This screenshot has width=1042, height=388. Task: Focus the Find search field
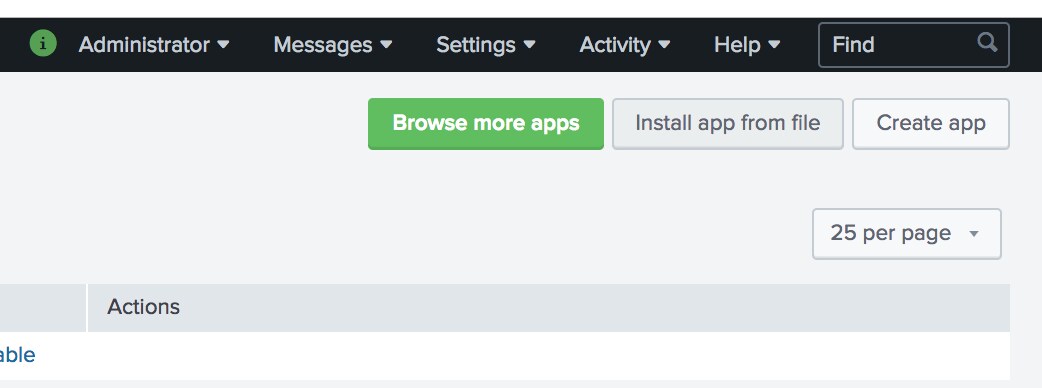pos(914,45)
